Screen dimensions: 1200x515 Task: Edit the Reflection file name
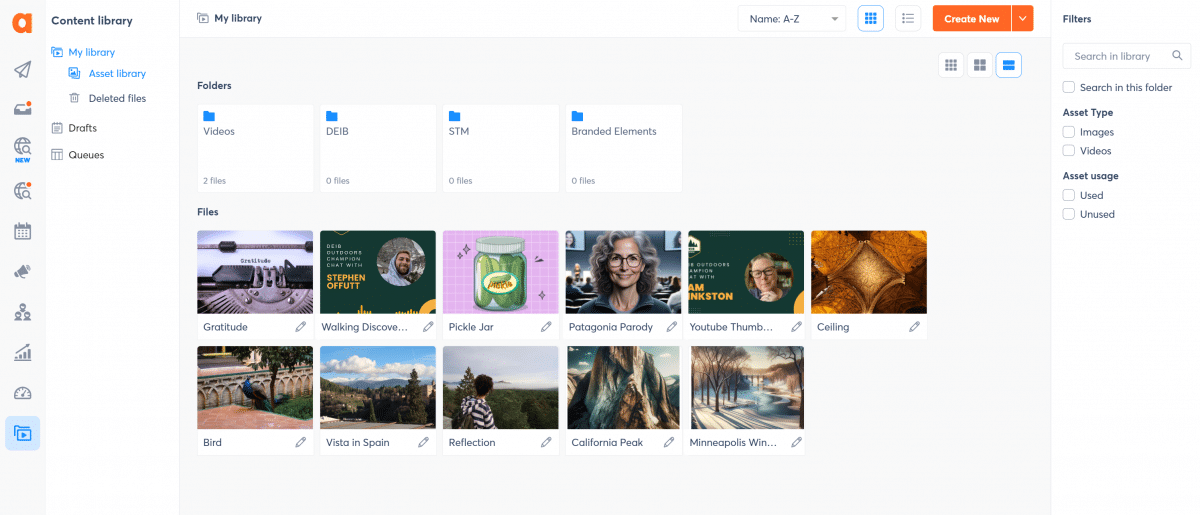[x=546, y=442]
